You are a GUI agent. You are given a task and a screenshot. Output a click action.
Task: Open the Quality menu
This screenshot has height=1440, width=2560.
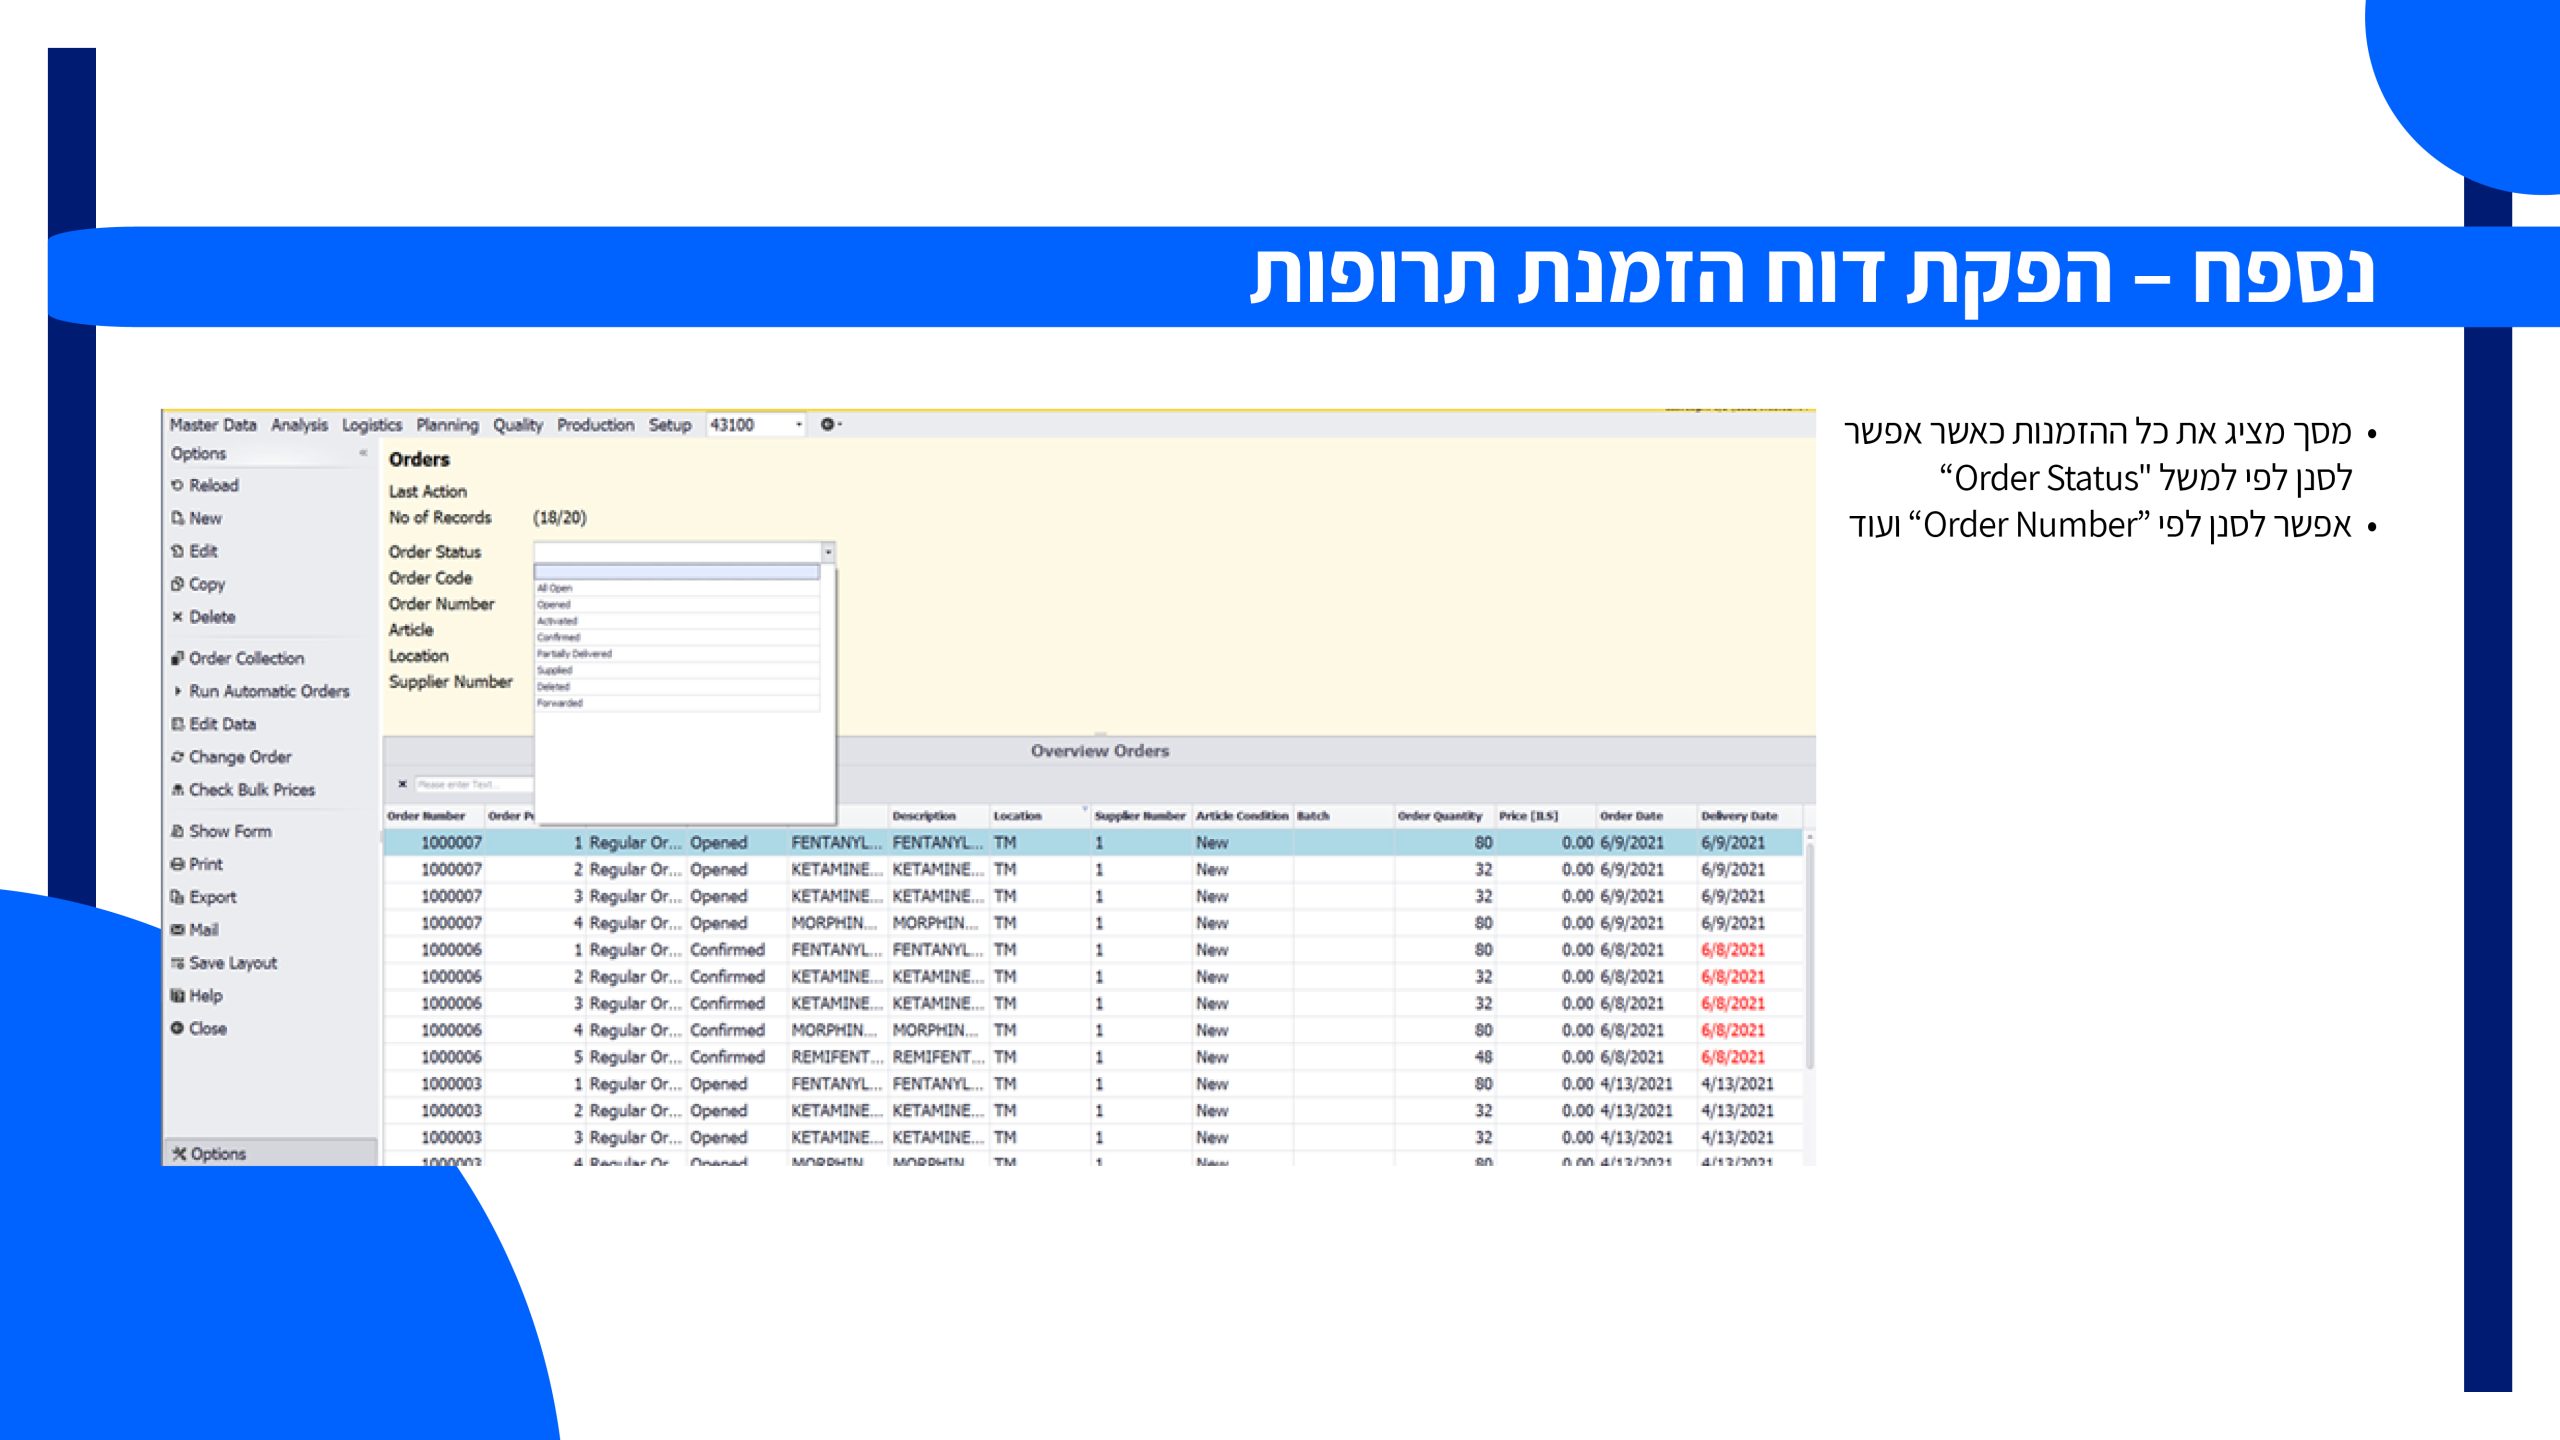517,425
